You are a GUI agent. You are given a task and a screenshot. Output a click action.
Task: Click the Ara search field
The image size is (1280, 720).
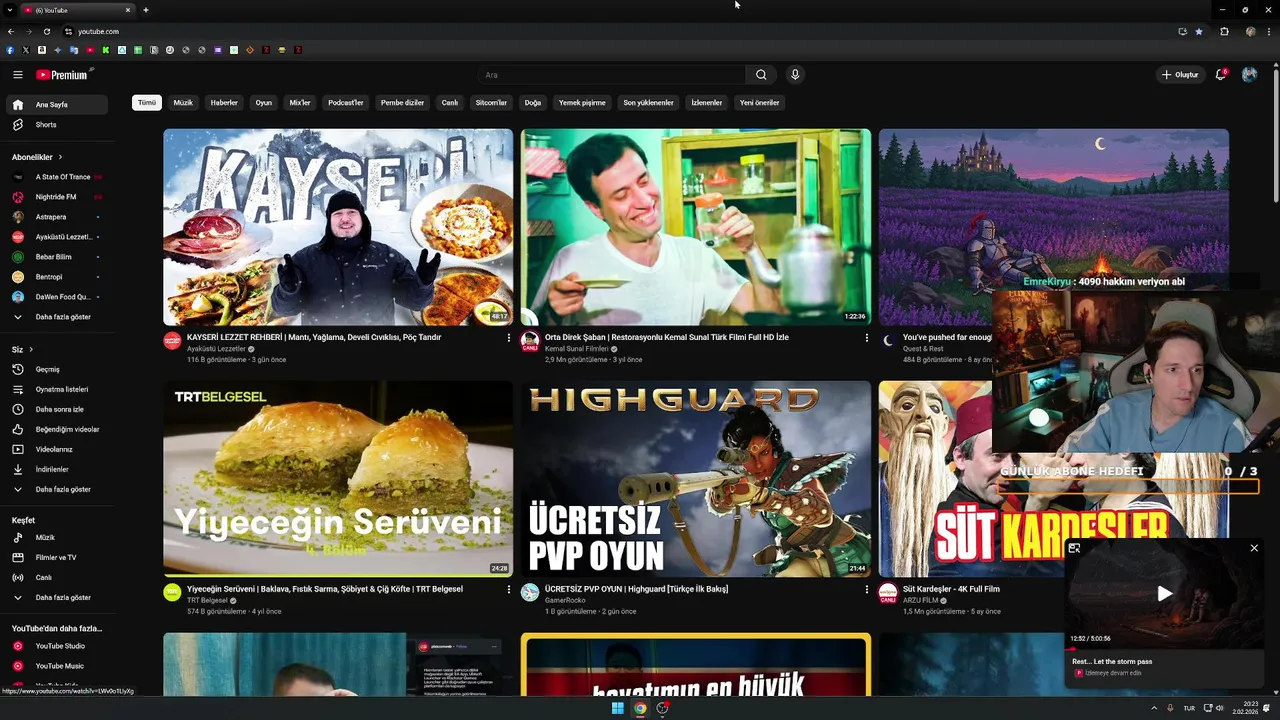coord(611,75)
